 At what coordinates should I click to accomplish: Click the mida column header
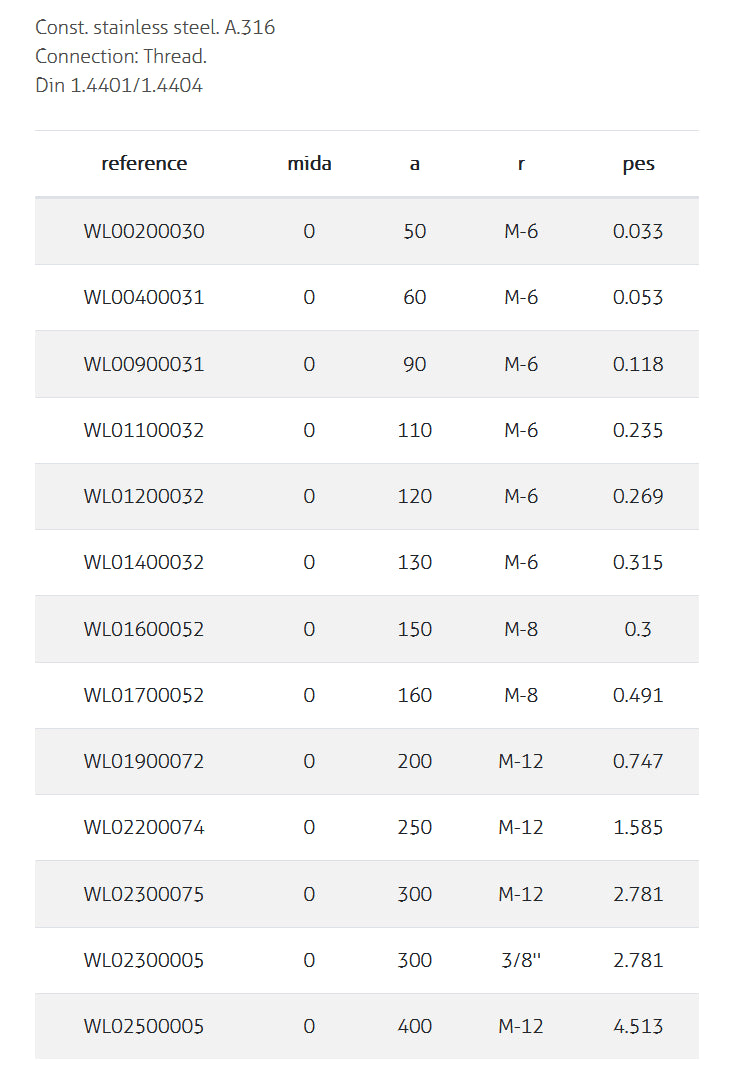[x=309, y=163]
